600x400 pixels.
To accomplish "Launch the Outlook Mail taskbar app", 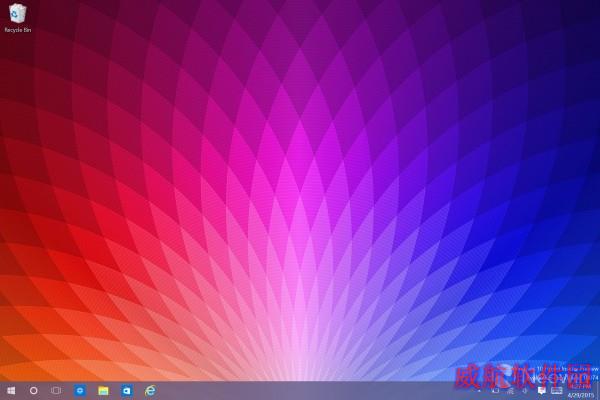I will tap(127, 390).
